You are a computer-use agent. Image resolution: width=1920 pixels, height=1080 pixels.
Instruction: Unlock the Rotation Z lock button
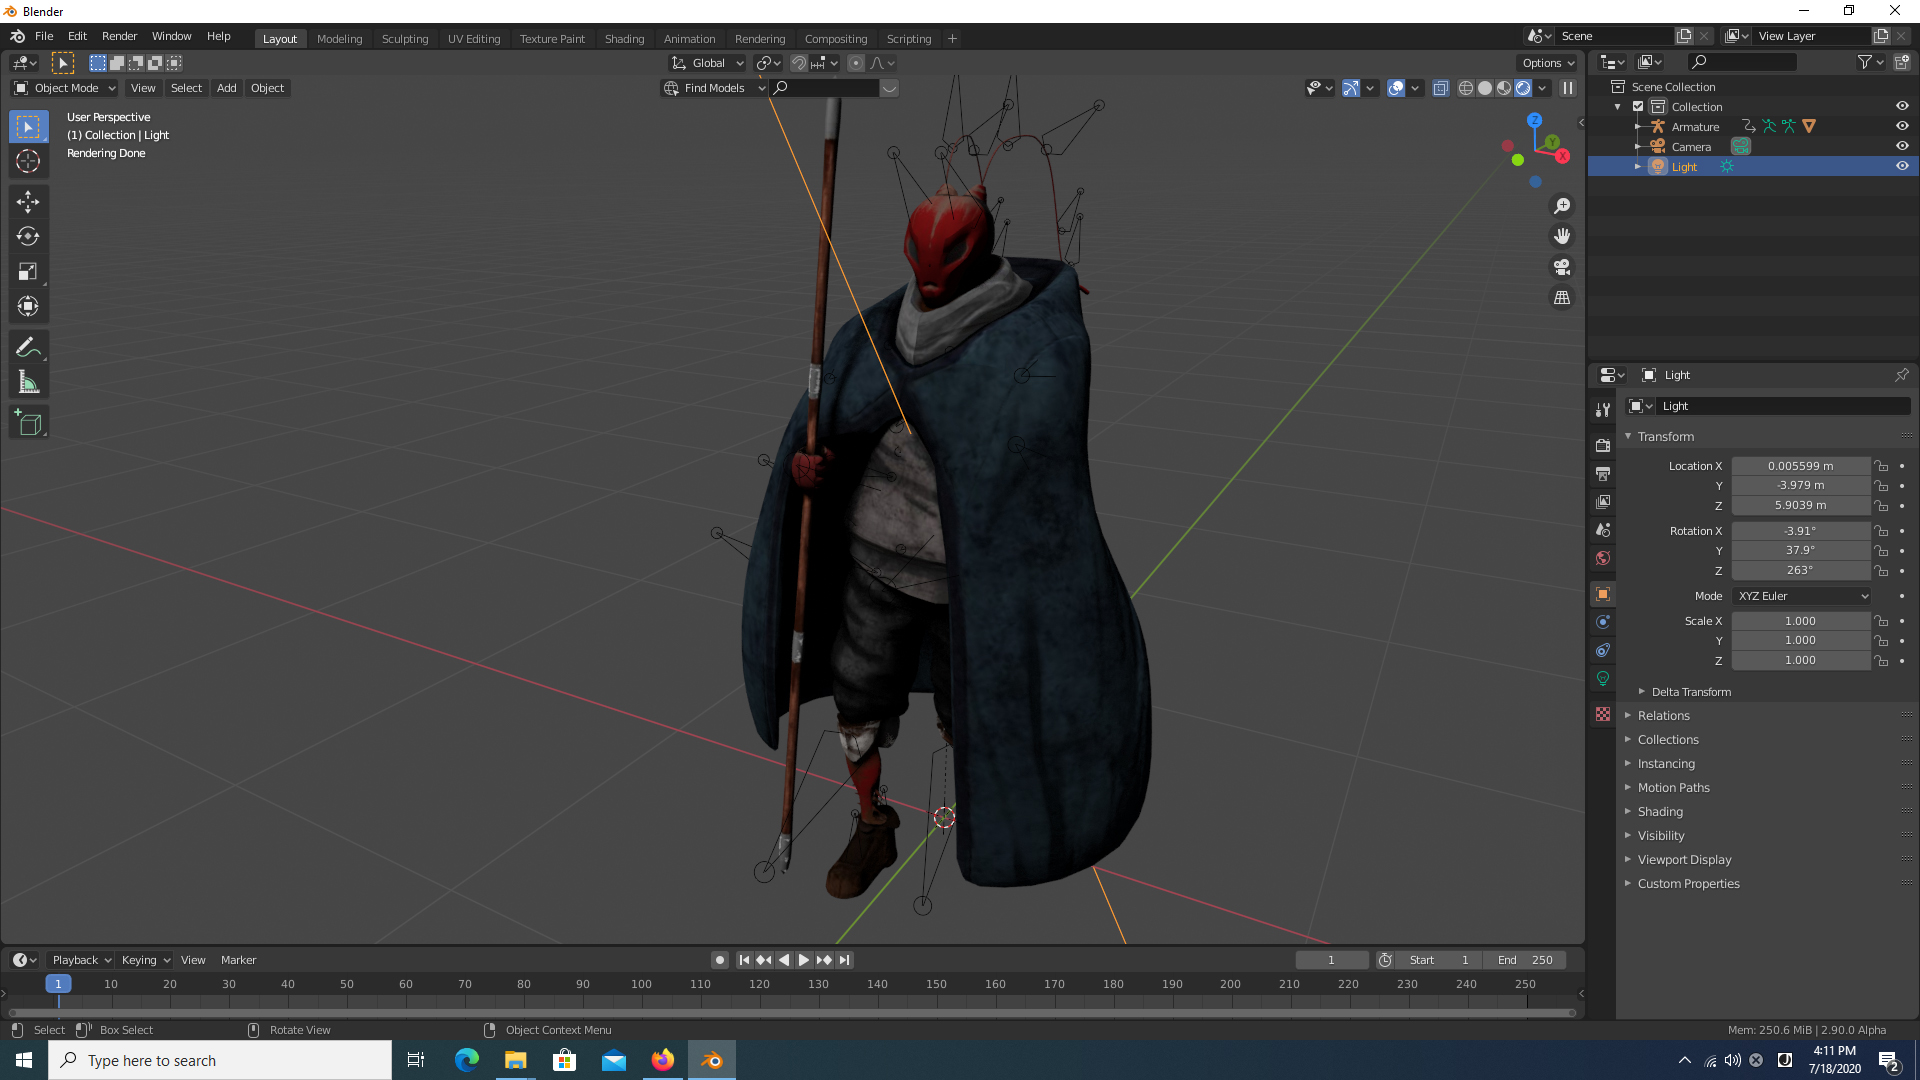click(1881, 570)
